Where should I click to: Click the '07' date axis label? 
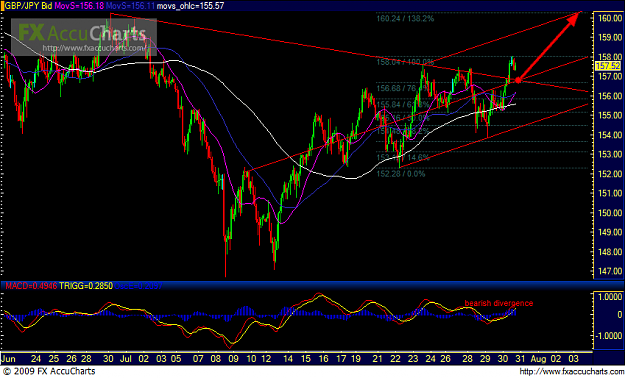coord(198,358)
